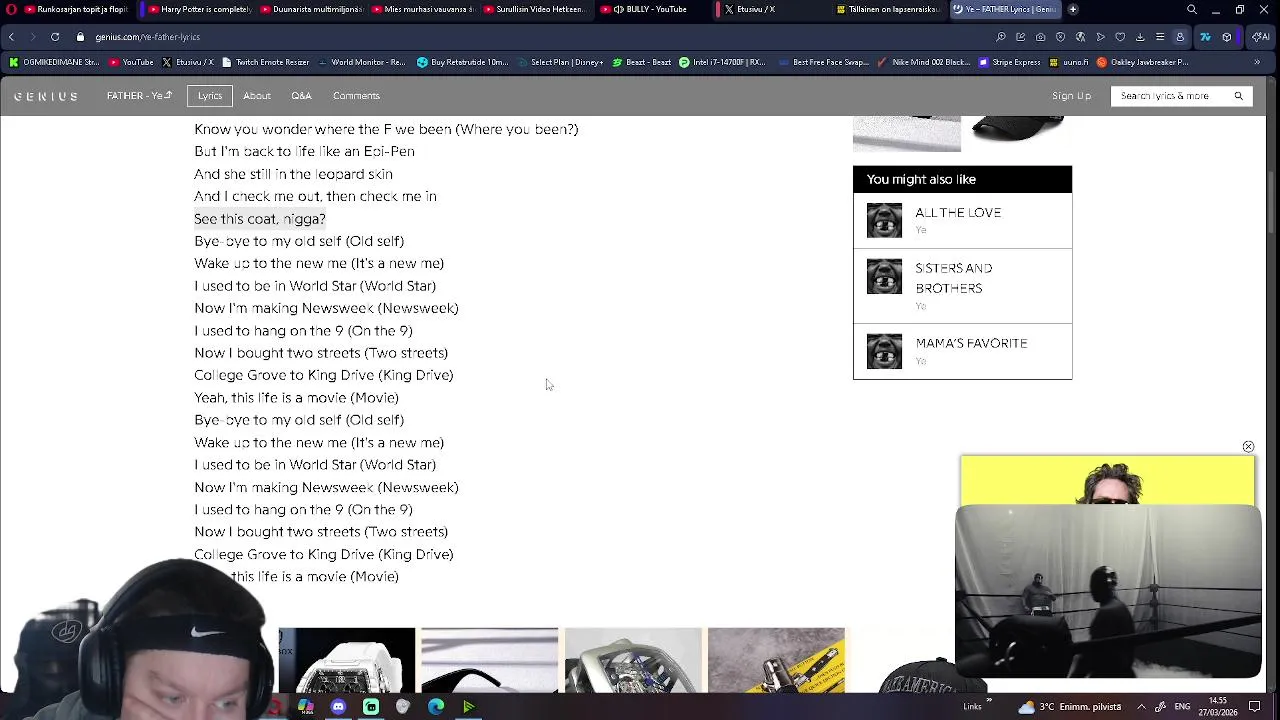Expand the bookmarks bar overflow chevron
This screenshot has width=1280, height=720.
[x=1257, y=62]
